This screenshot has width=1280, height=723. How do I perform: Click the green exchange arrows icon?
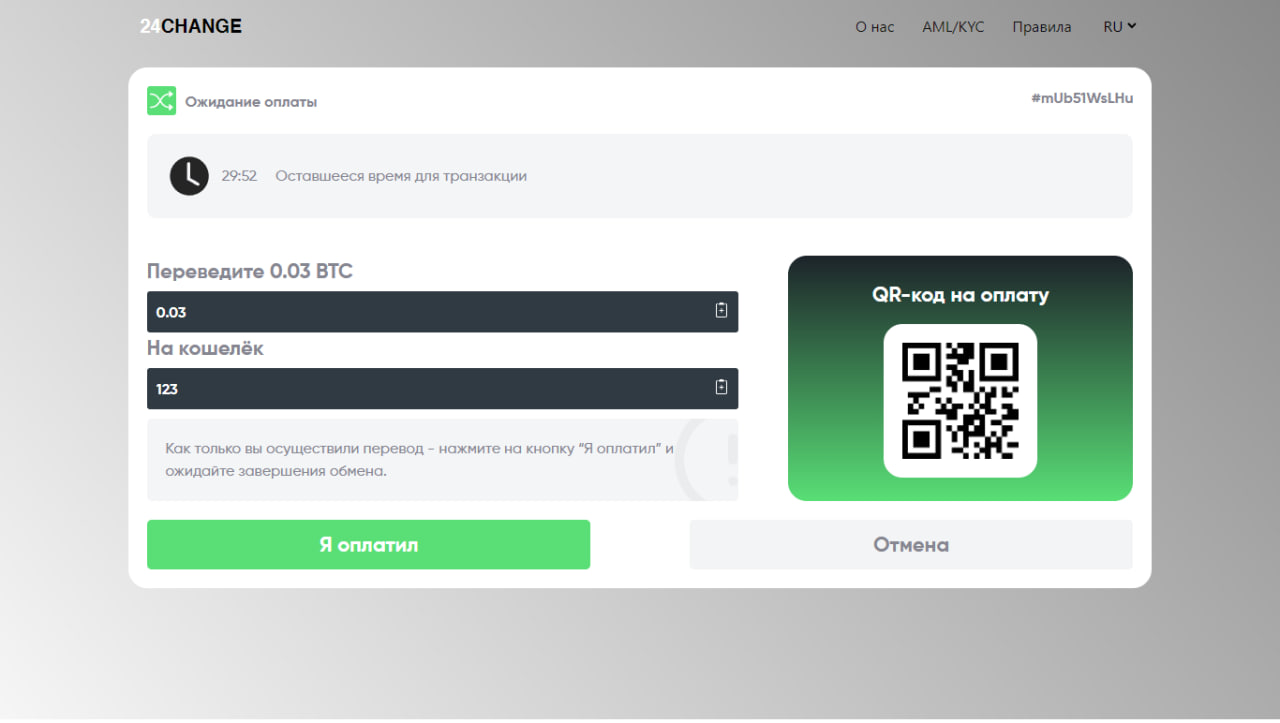coord(161,101)
